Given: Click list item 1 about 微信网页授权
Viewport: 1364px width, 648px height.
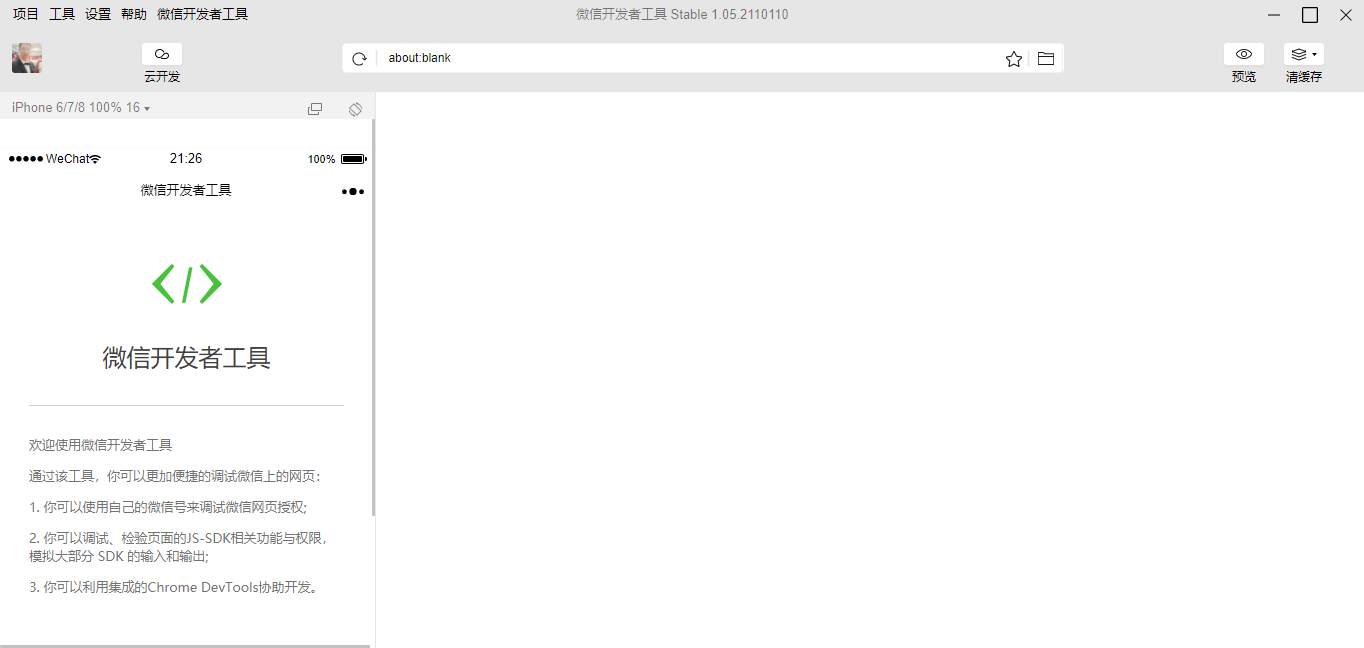Looking at the screenshot, I should click(x=168, y=507).
